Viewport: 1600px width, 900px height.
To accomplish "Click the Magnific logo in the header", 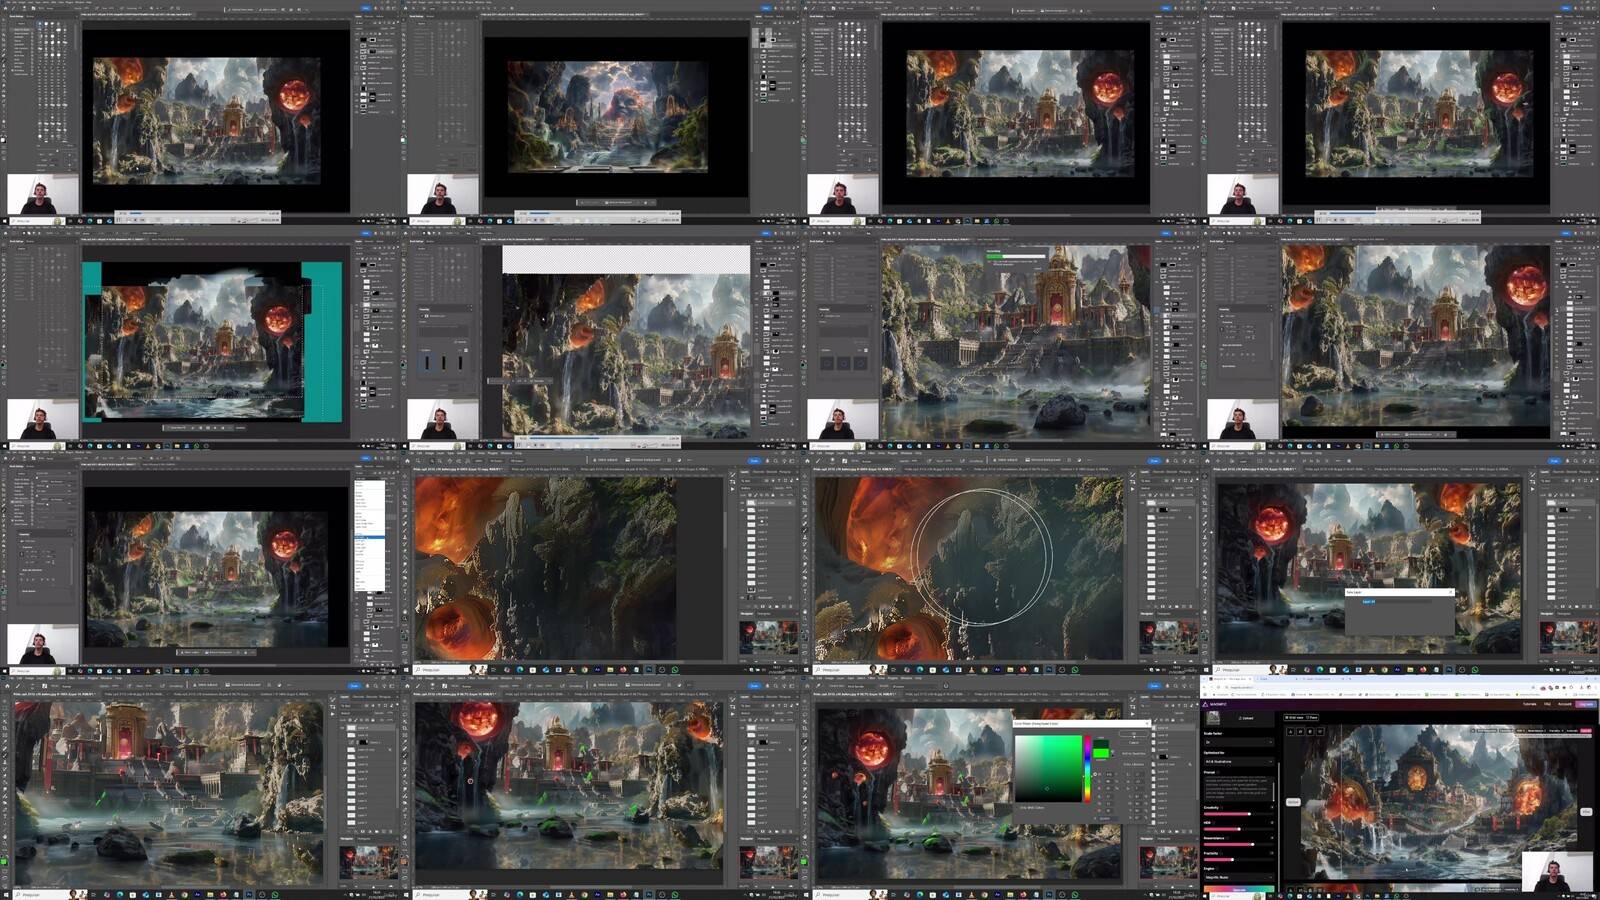I will click(x=1215, y=704).
